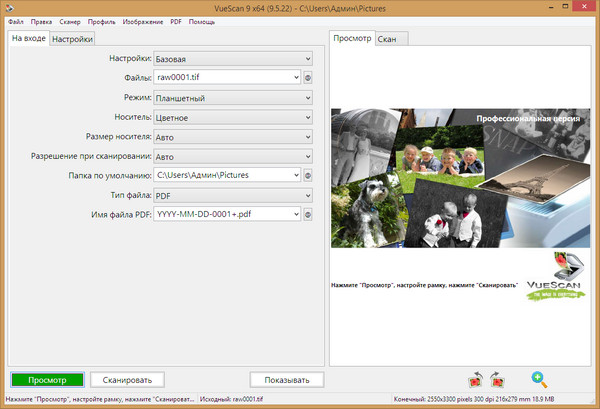Screen dimensions: 600x409
Task: Open the Тип файла dropdown showing PDF
Action: (233, 196)
